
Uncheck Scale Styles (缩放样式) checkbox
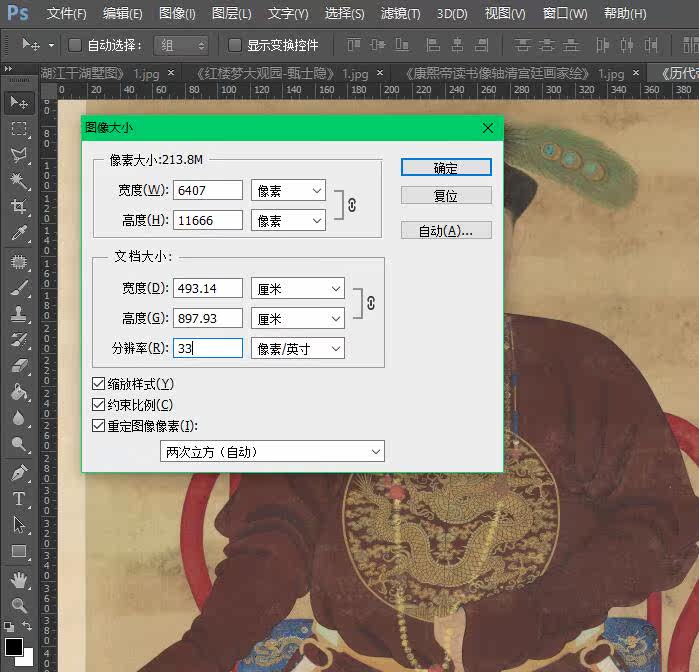click(x=98, y=383)
